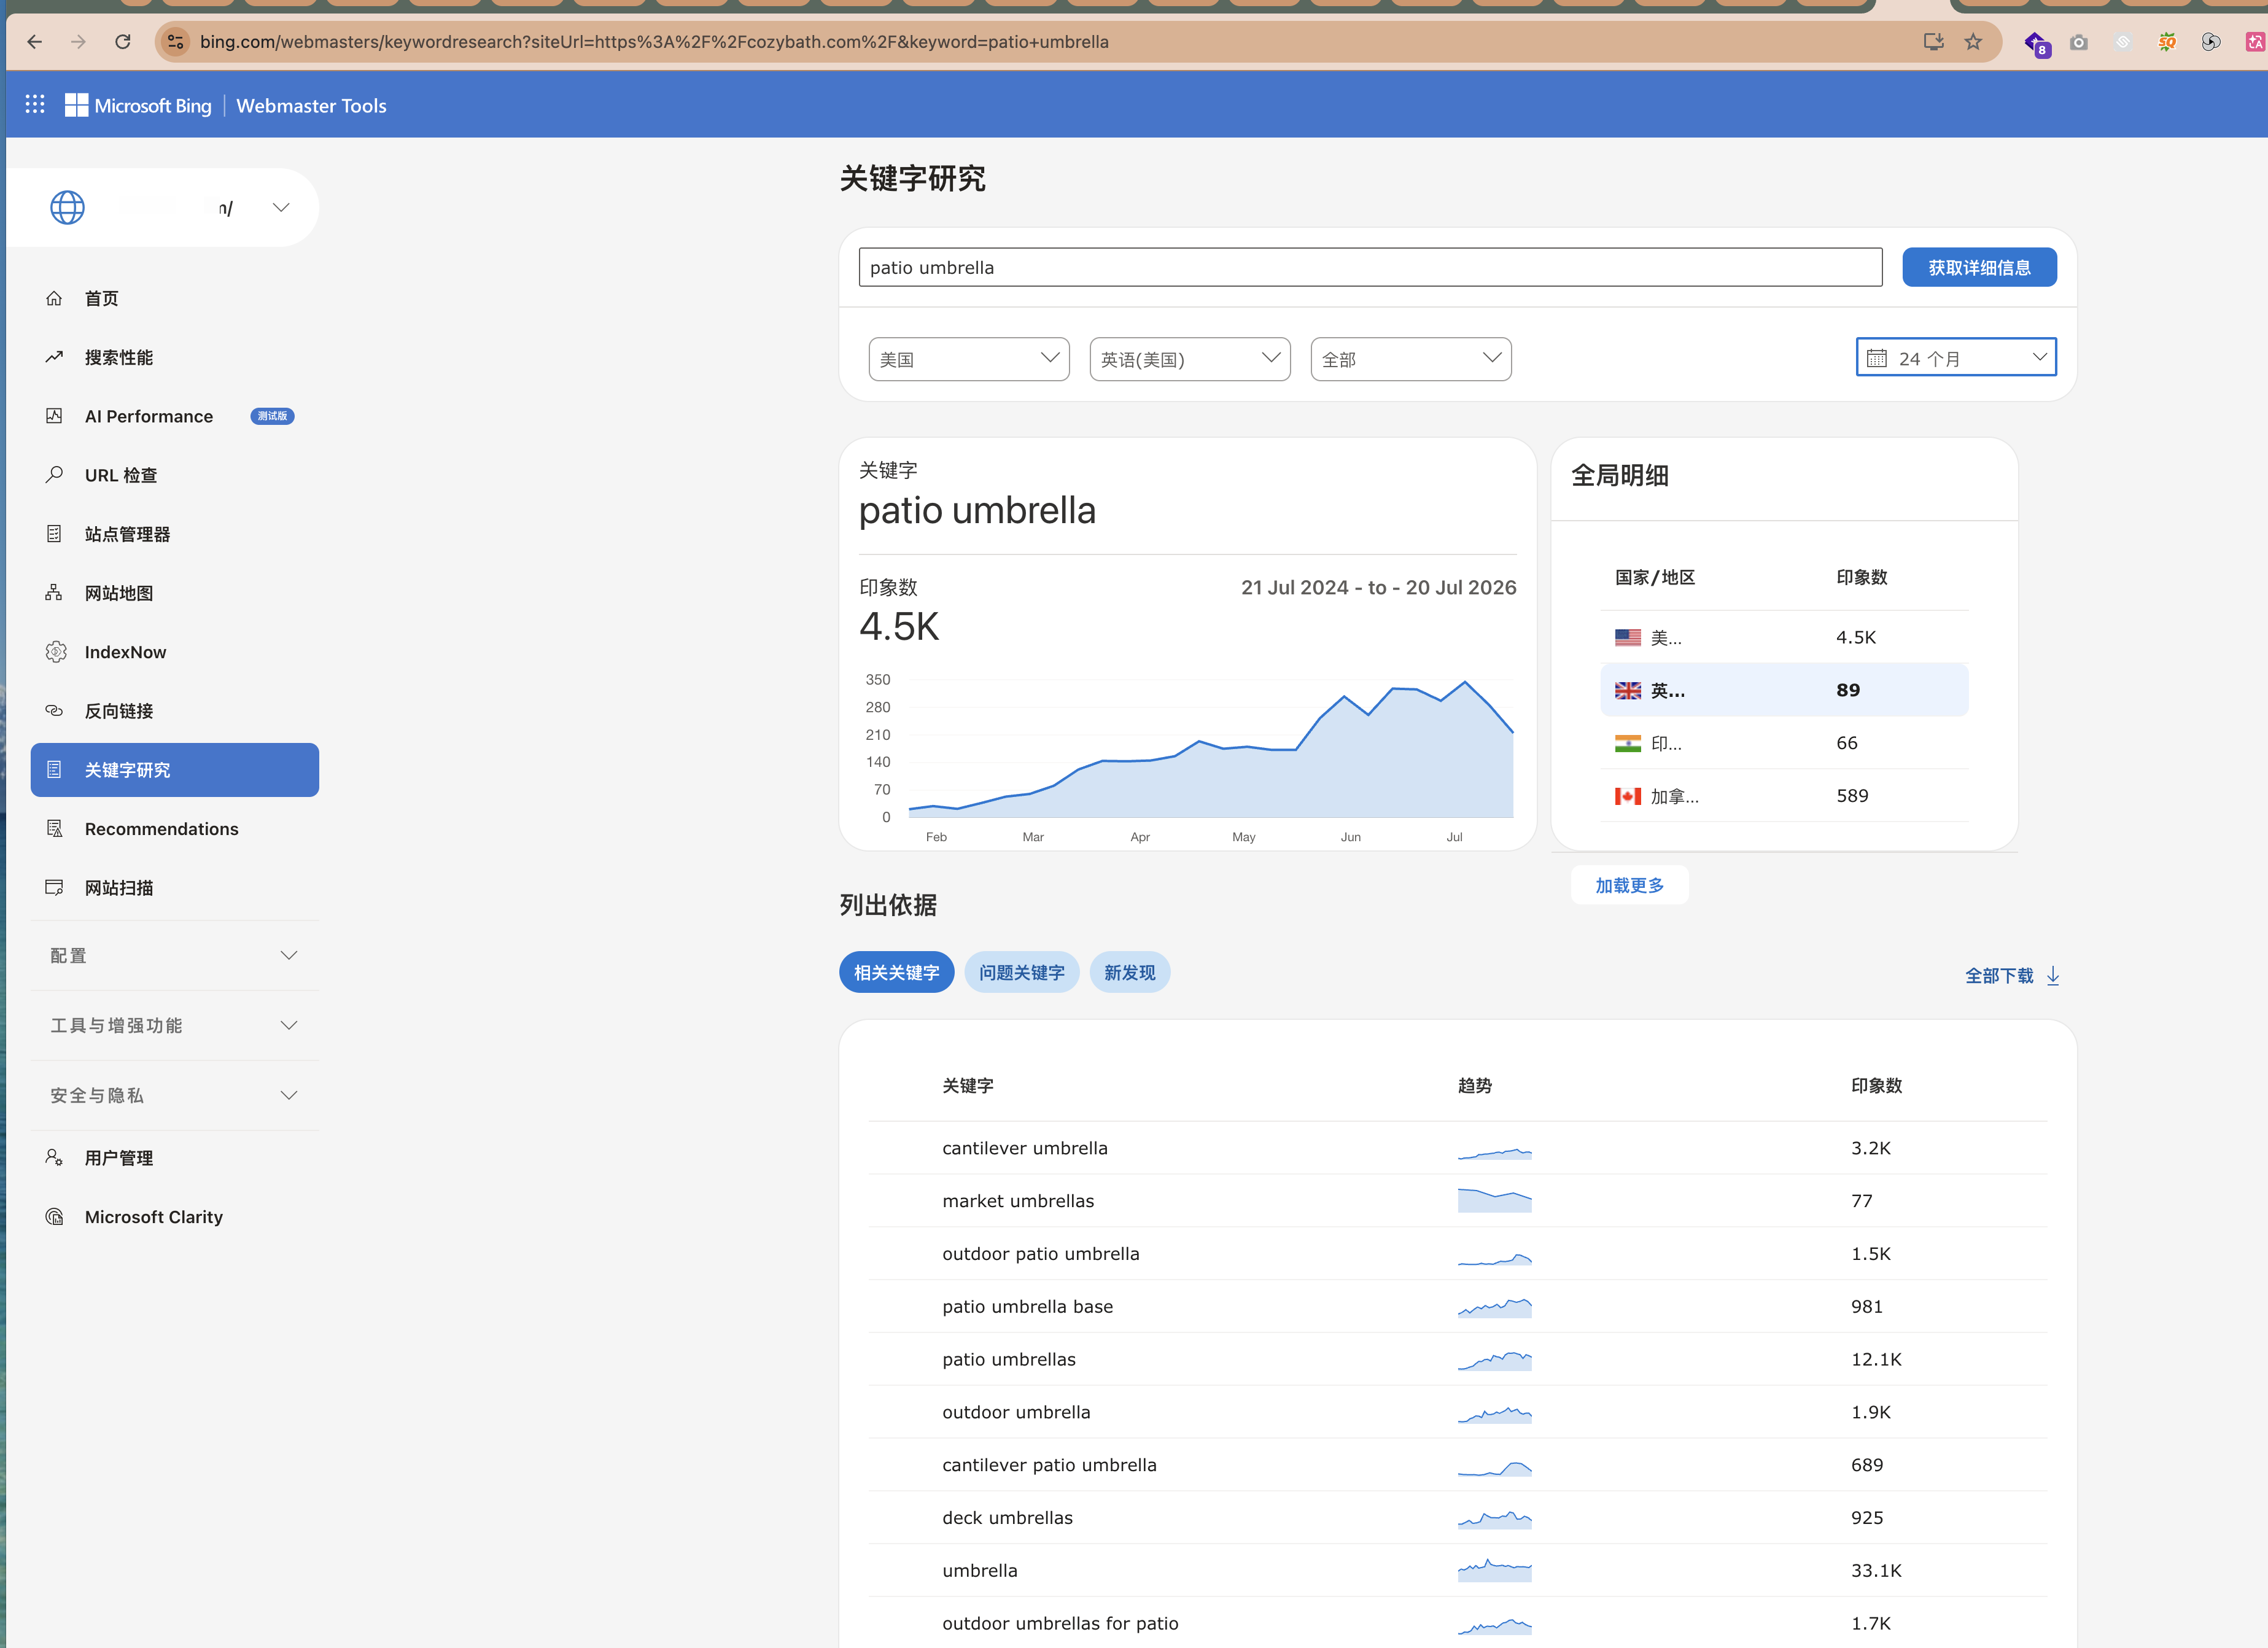Click the 网站扫描 site scan icon
Screen dimensions: 2268x1648
pos(54,888)
